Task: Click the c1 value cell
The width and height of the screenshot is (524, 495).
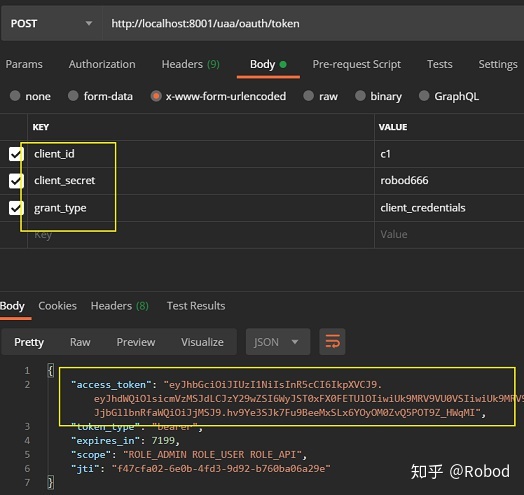Action: pyautogui.click(x=449, y=154)
